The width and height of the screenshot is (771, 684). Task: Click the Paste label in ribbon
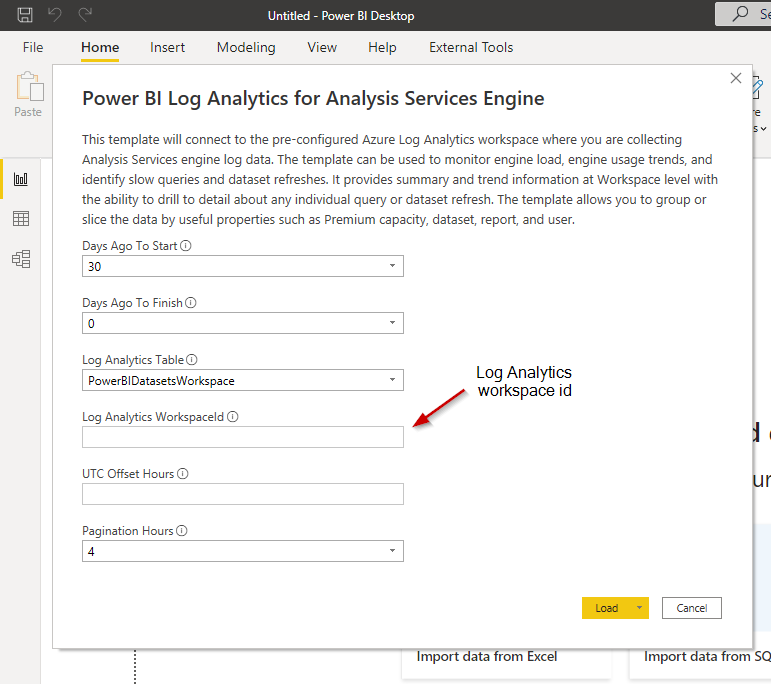point(28,112)
